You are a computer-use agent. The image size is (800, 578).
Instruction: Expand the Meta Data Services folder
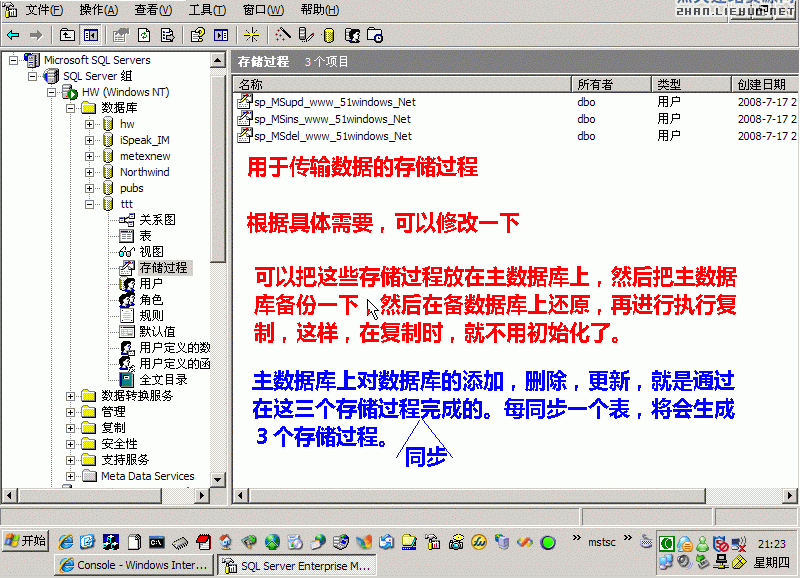click(x=70, y=476)
